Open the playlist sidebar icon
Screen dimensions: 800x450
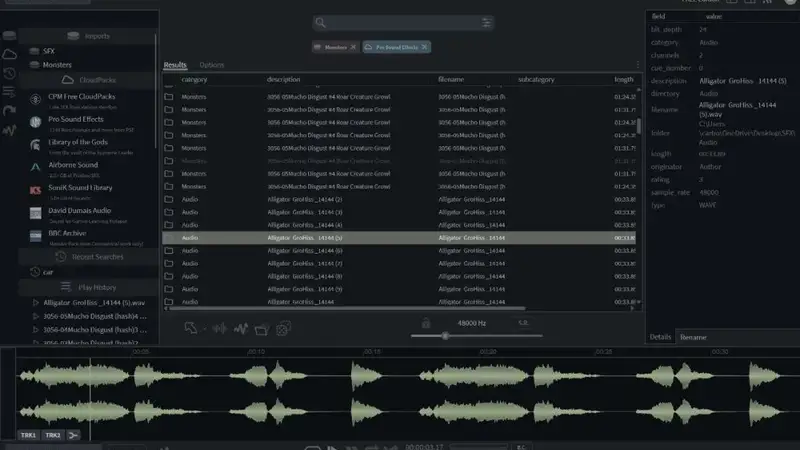9,92
